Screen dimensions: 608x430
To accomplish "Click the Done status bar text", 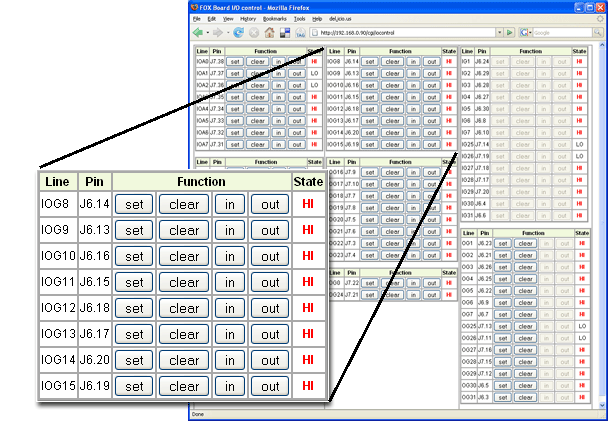I will click(197, 414).
